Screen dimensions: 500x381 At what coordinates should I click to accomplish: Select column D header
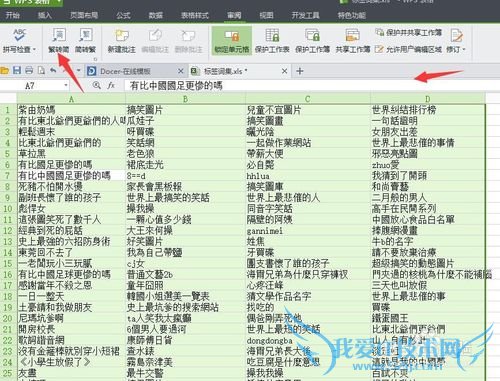pos(428,99)
